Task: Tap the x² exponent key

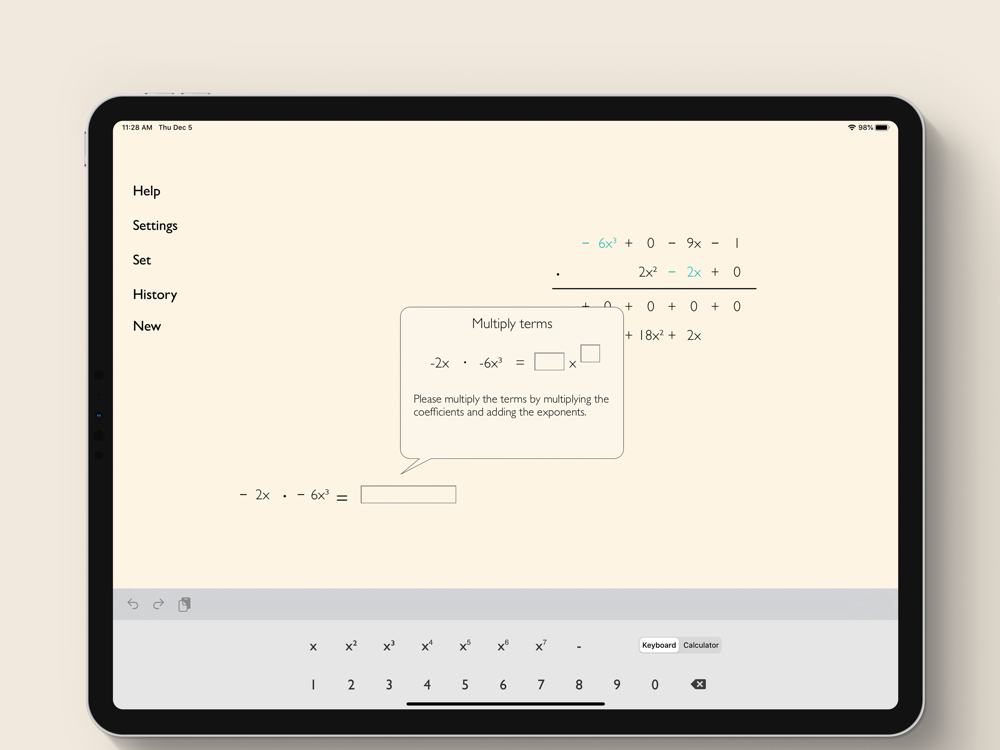Action: pos(351,646)
